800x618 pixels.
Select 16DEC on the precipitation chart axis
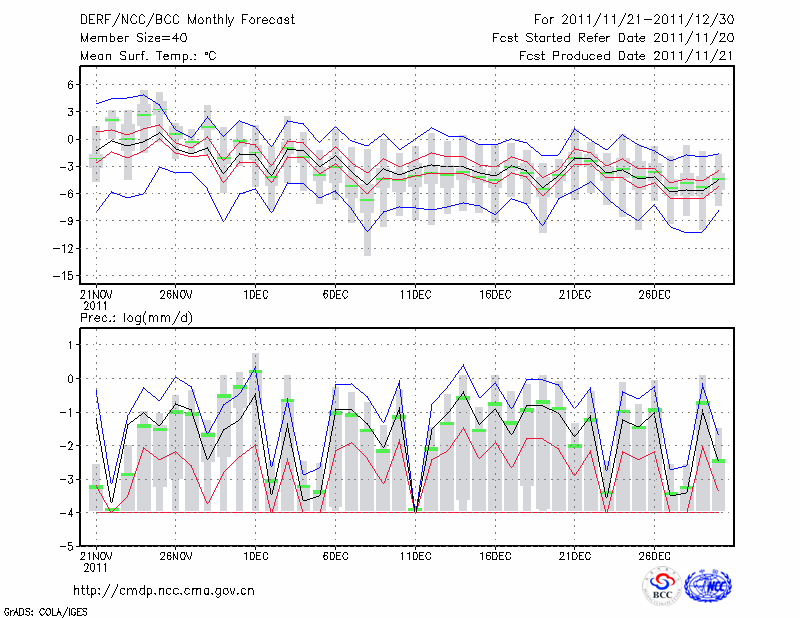pyautogui.click(x=494, y=555)
